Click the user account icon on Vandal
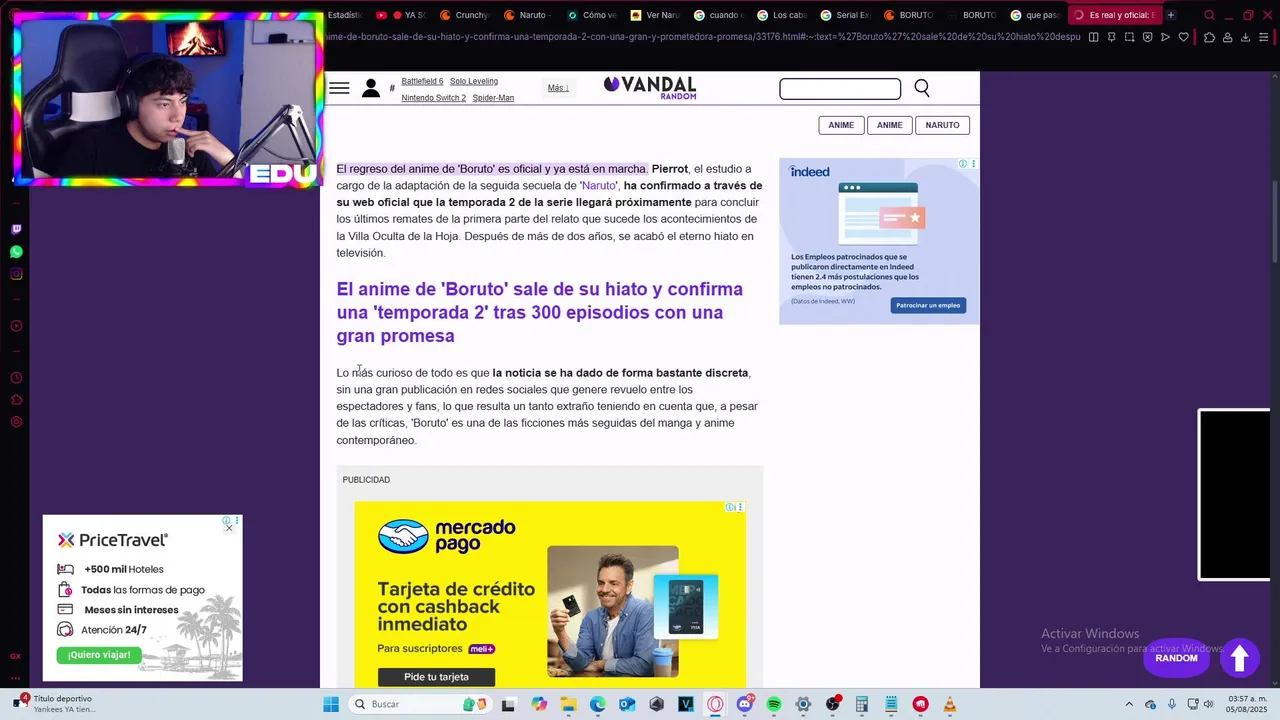 pyautogui.click(x=371, y=88)
